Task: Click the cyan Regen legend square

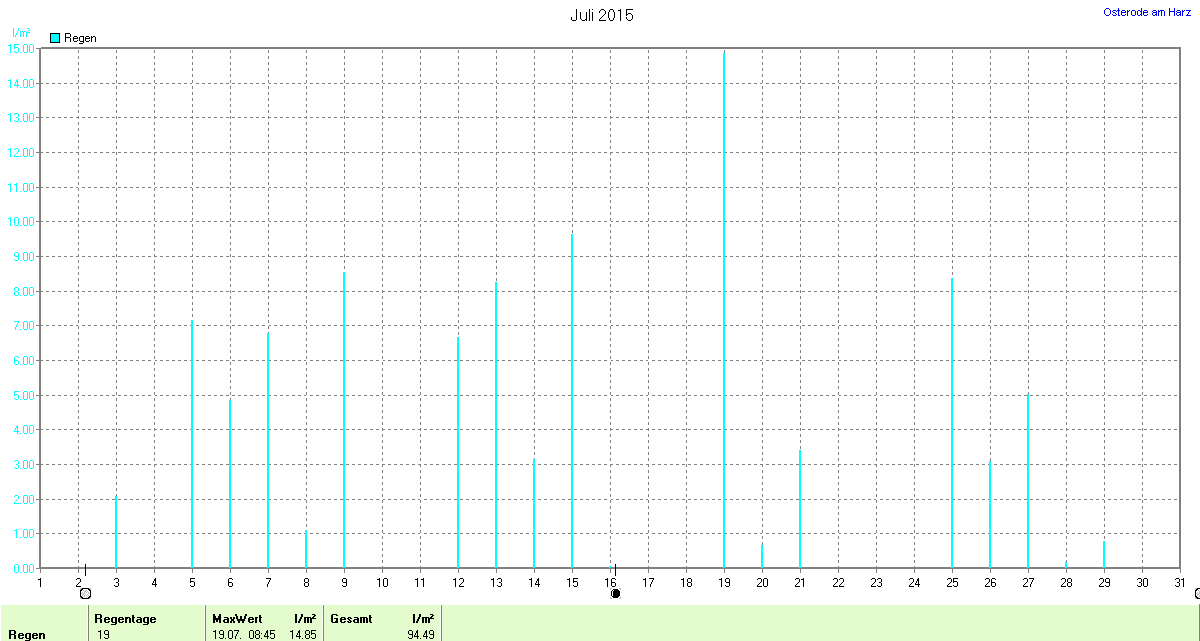Action: (x=55, y=38)
